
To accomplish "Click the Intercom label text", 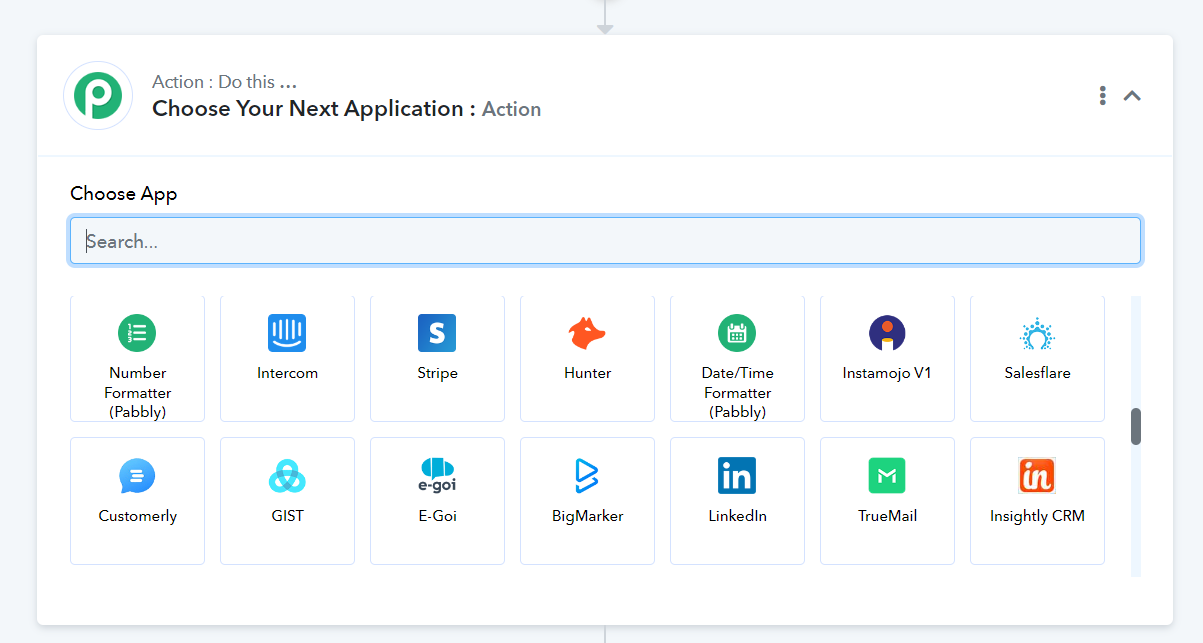I will point(287,373).
